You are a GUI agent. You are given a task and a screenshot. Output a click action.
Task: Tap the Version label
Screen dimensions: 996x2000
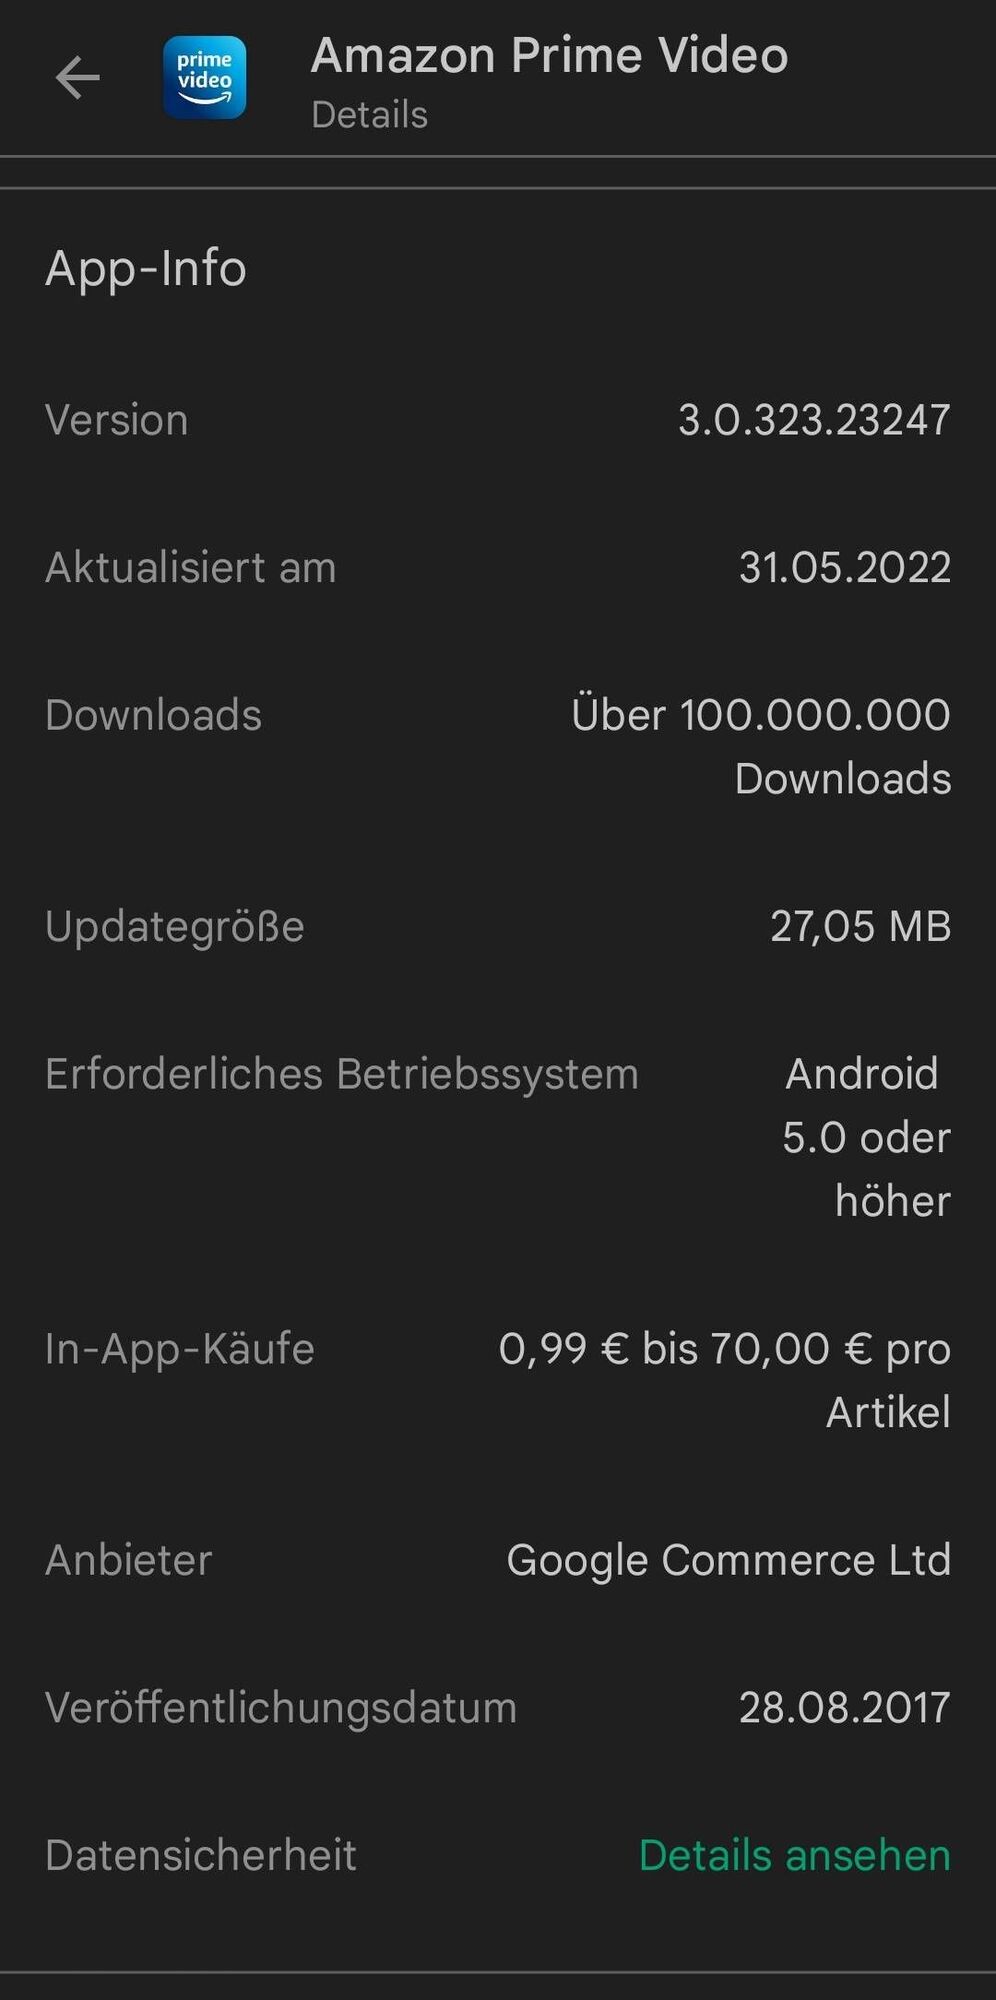(117, 420)
